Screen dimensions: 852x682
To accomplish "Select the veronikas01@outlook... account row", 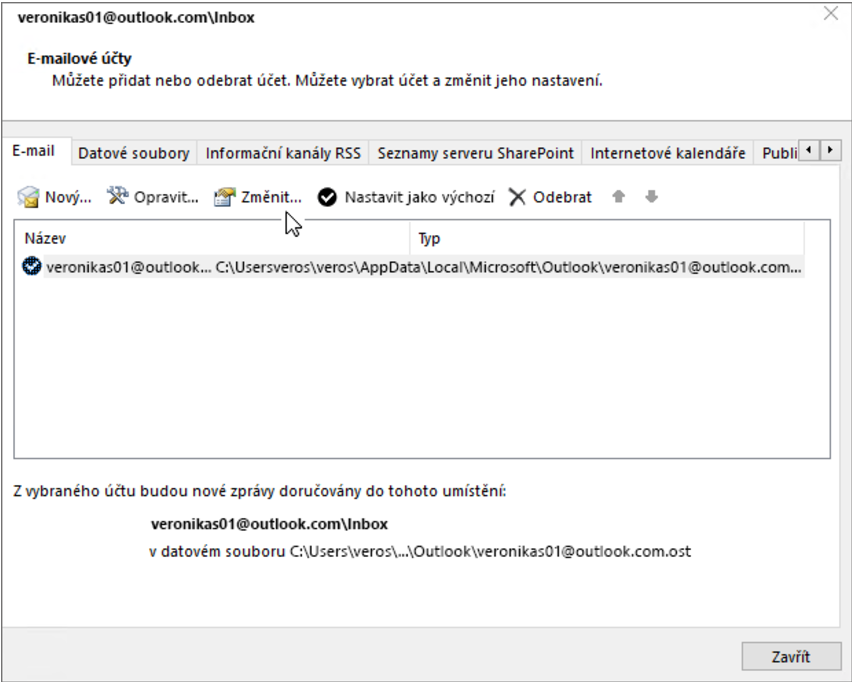I will click(x=413, y=267).
